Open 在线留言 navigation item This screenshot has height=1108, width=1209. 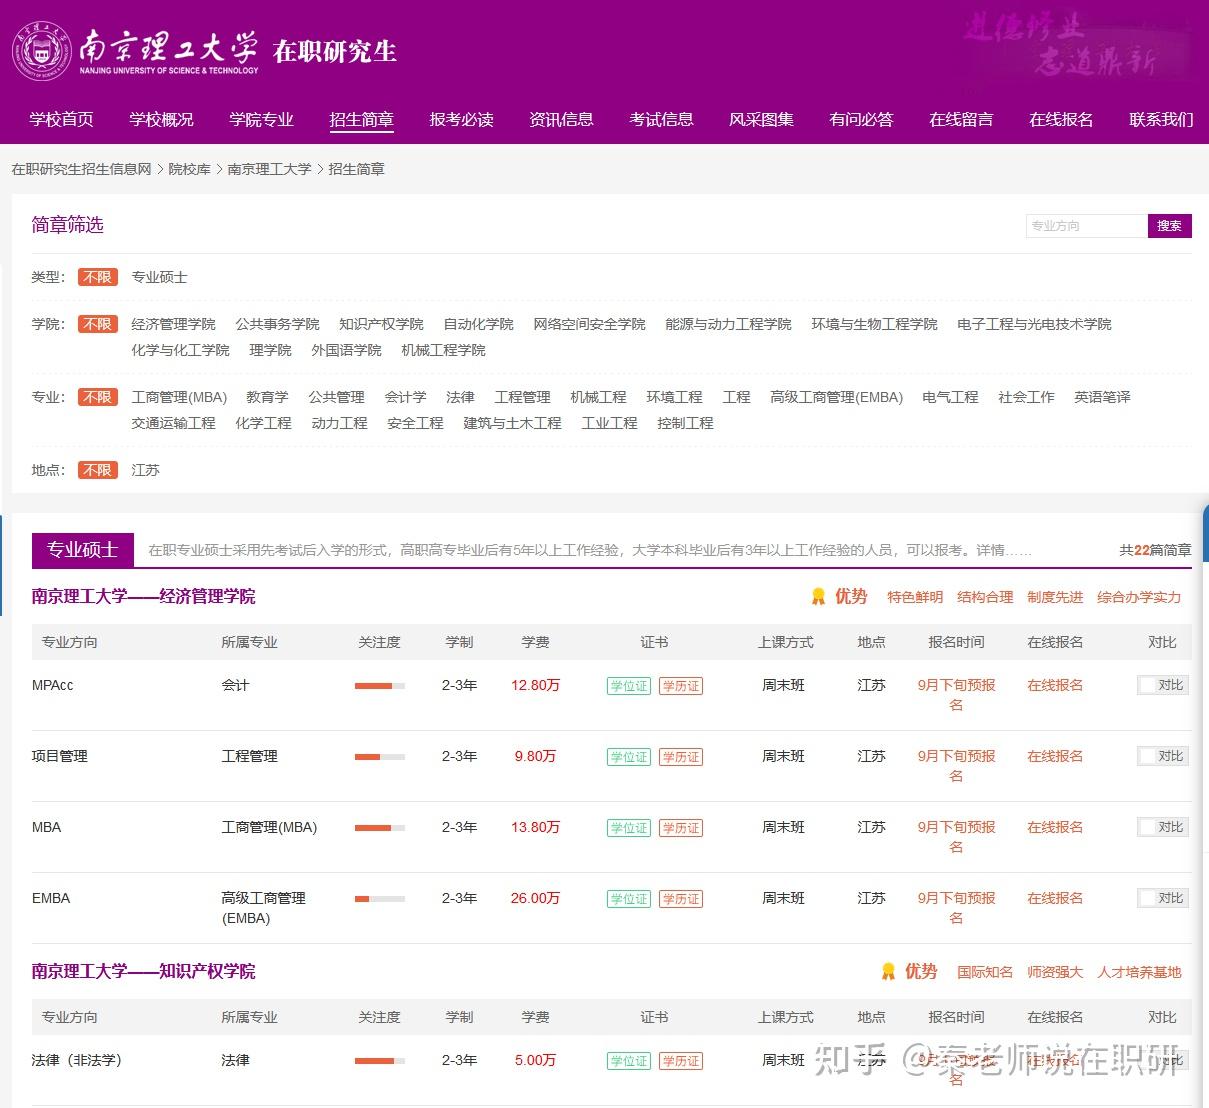click(x=962, y=119)
